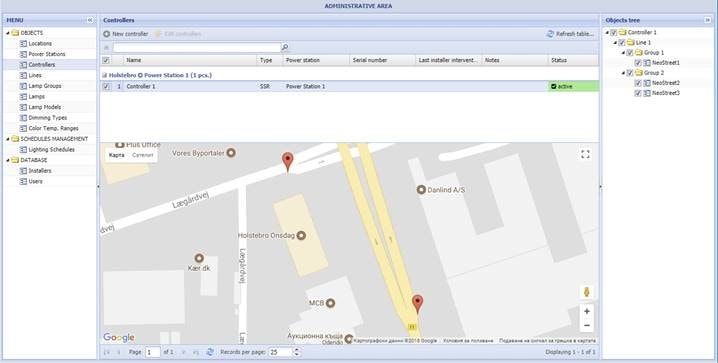Switch map to Сателит view
This screenshot has height=363, width=718.
coord(142,155)
